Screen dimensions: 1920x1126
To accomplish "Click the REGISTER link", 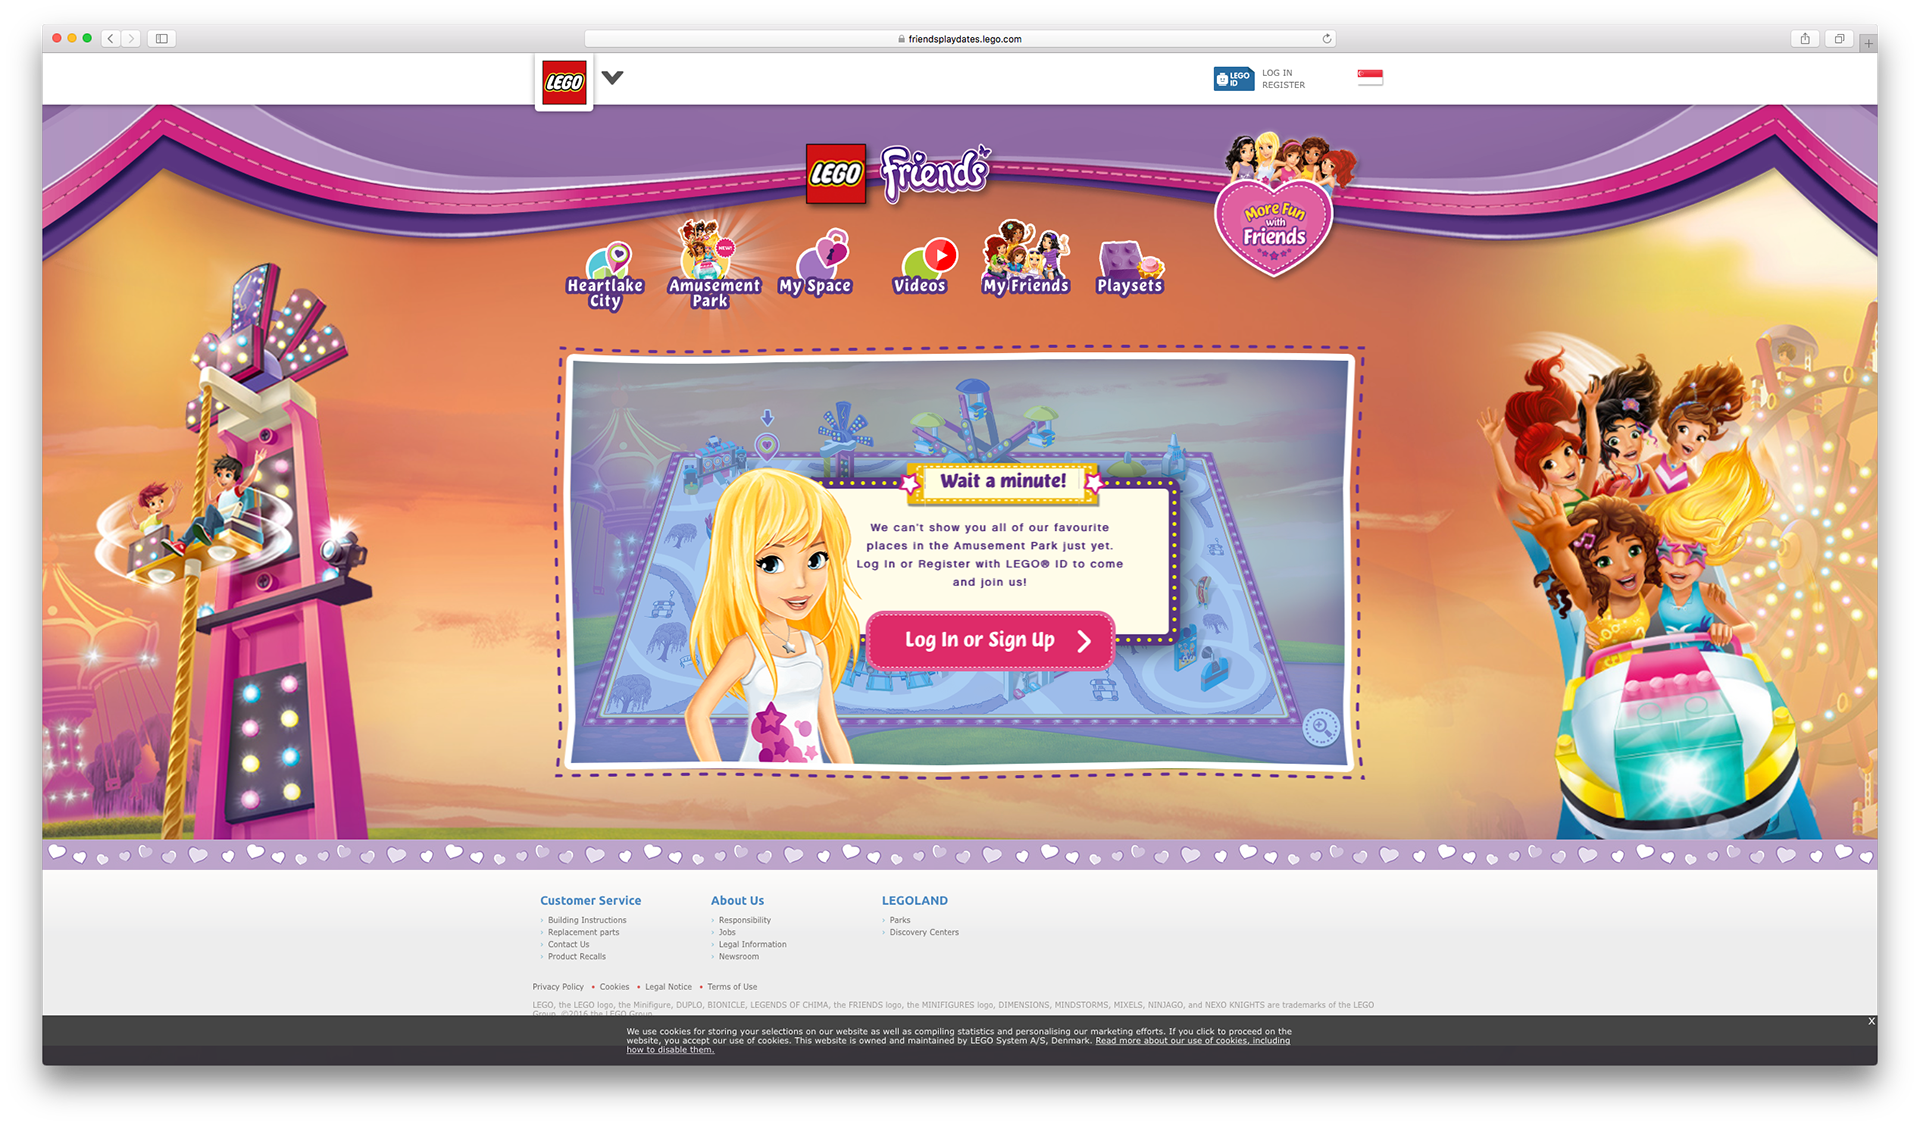I will tap(1283, 85).
